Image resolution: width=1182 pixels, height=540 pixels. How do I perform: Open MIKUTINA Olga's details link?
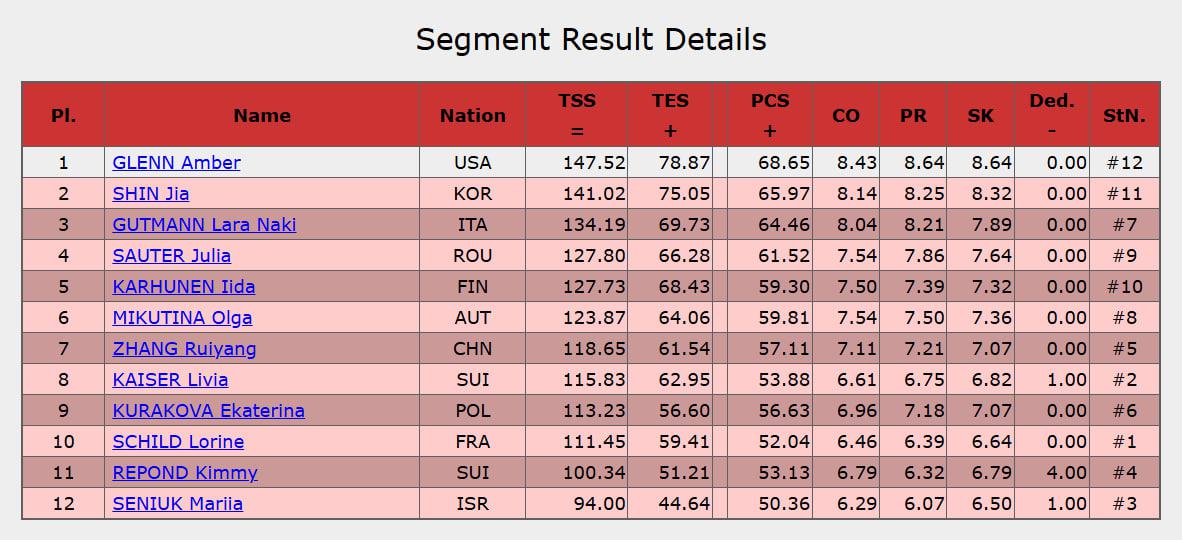pos(182,317)
